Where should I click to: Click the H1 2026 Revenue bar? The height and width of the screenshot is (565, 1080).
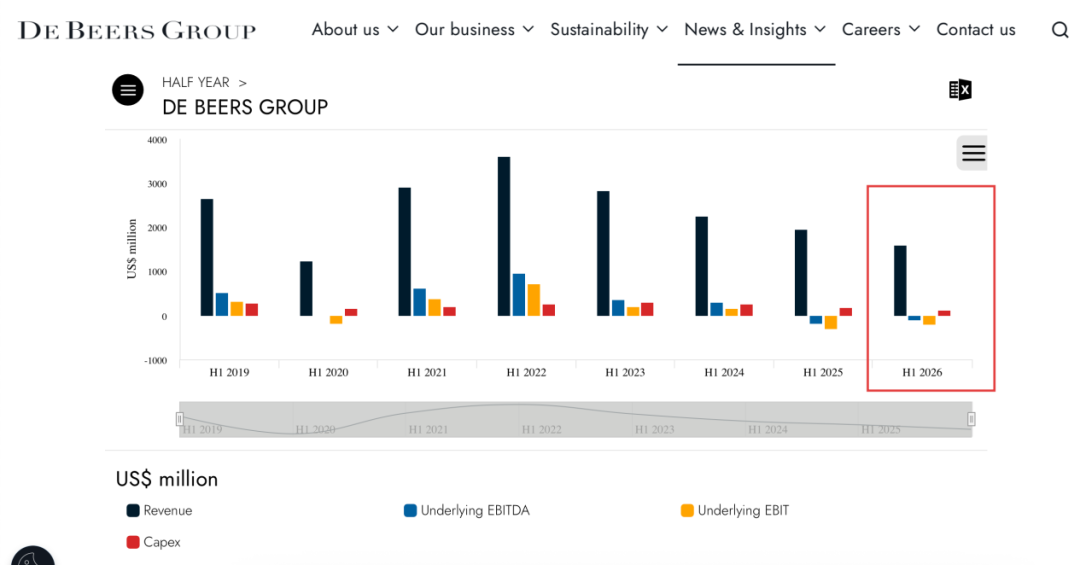pyautogui.click(x=900, y=281)
